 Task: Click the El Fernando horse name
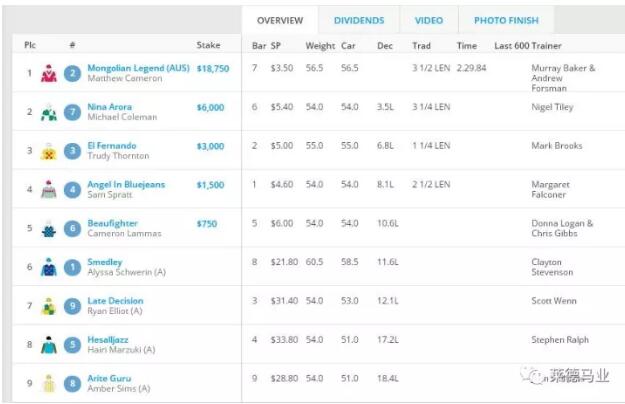[112, 146]
